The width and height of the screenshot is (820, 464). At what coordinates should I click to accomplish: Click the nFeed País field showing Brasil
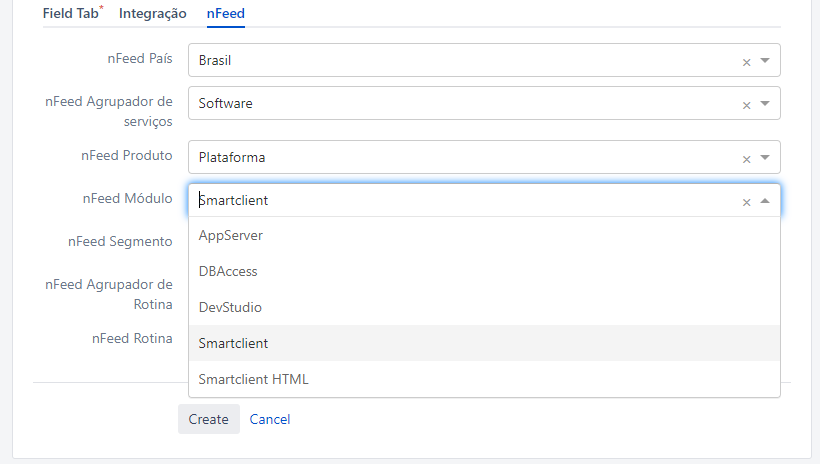pyautogui.click(x=460, y=60)
